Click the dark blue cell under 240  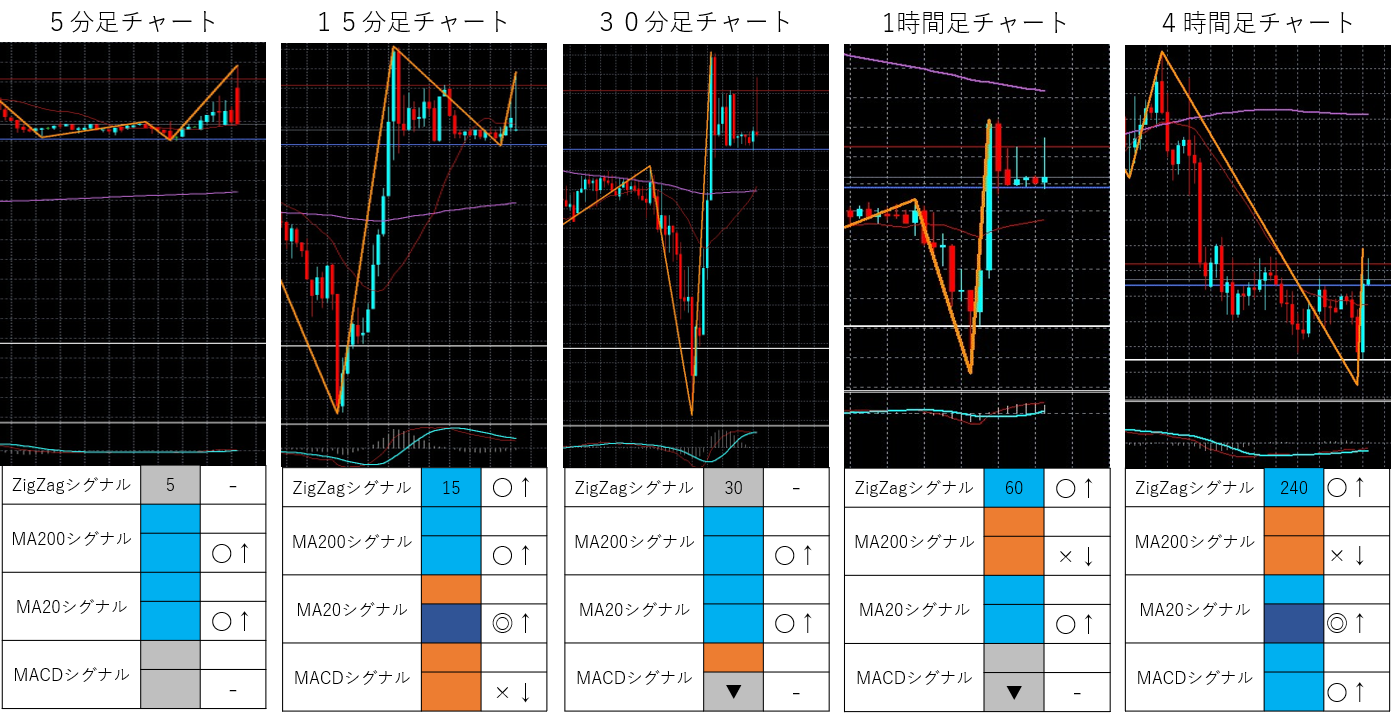1294,622
